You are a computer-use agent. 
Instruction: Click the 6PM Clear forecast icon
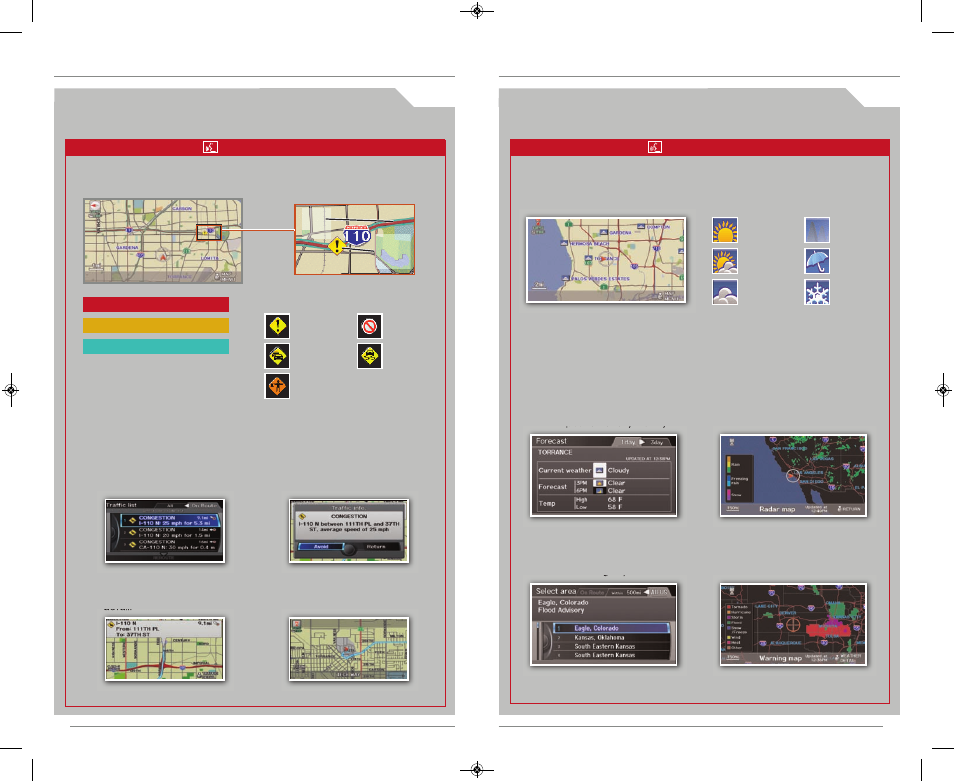[599, 490]
